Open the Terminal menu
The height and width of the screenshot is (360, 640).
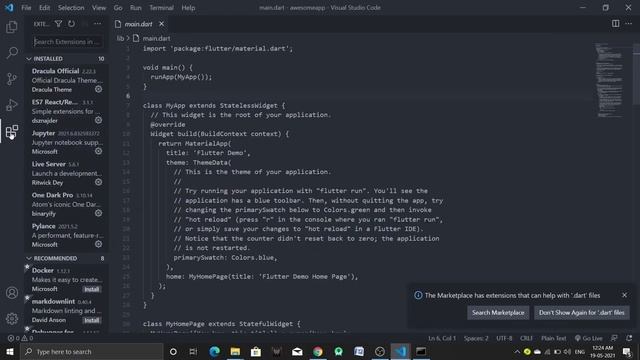click(x=161, y=8)
